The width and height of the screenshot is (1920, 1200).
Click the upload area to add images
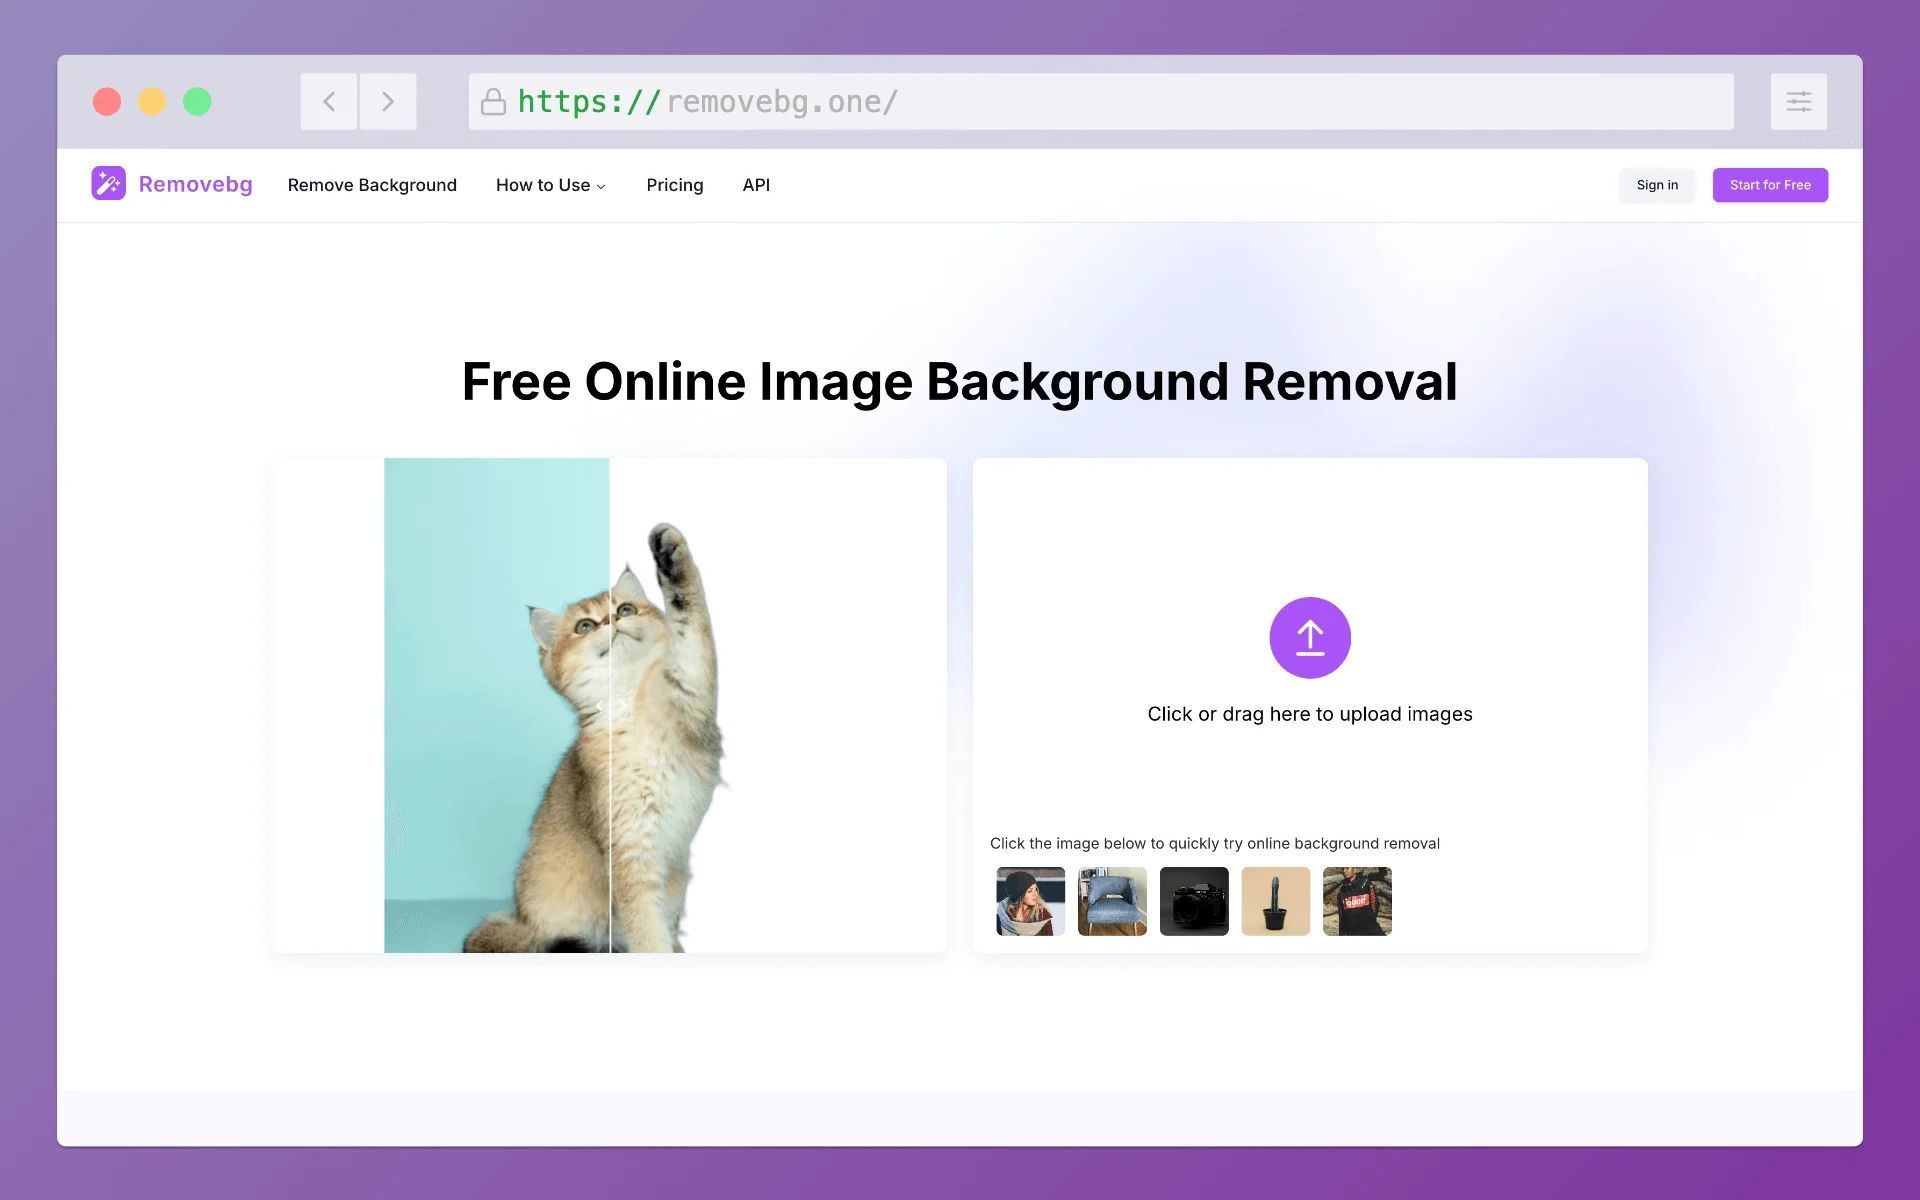[x=1309, y=713]
